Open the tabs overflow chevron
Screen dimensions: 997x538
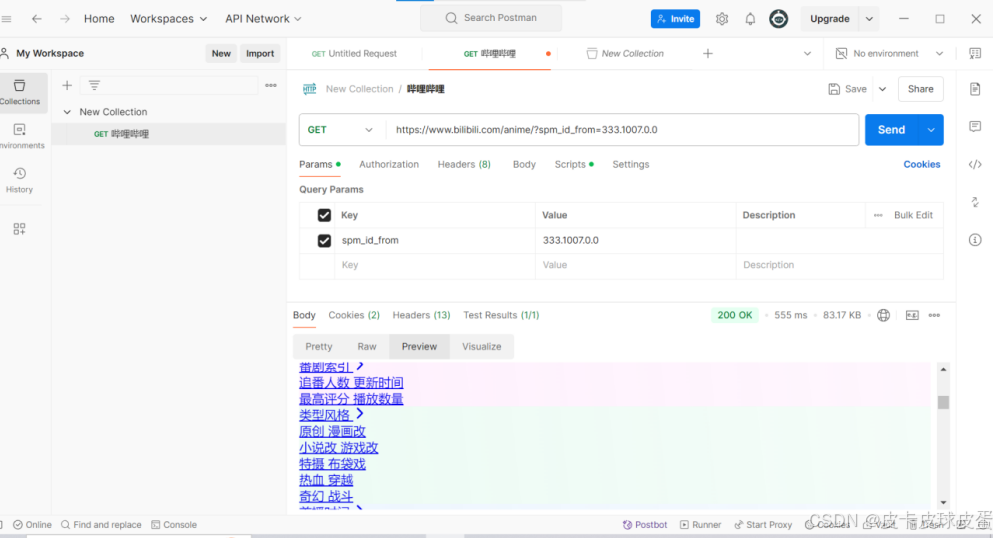[x=808, y=53]
